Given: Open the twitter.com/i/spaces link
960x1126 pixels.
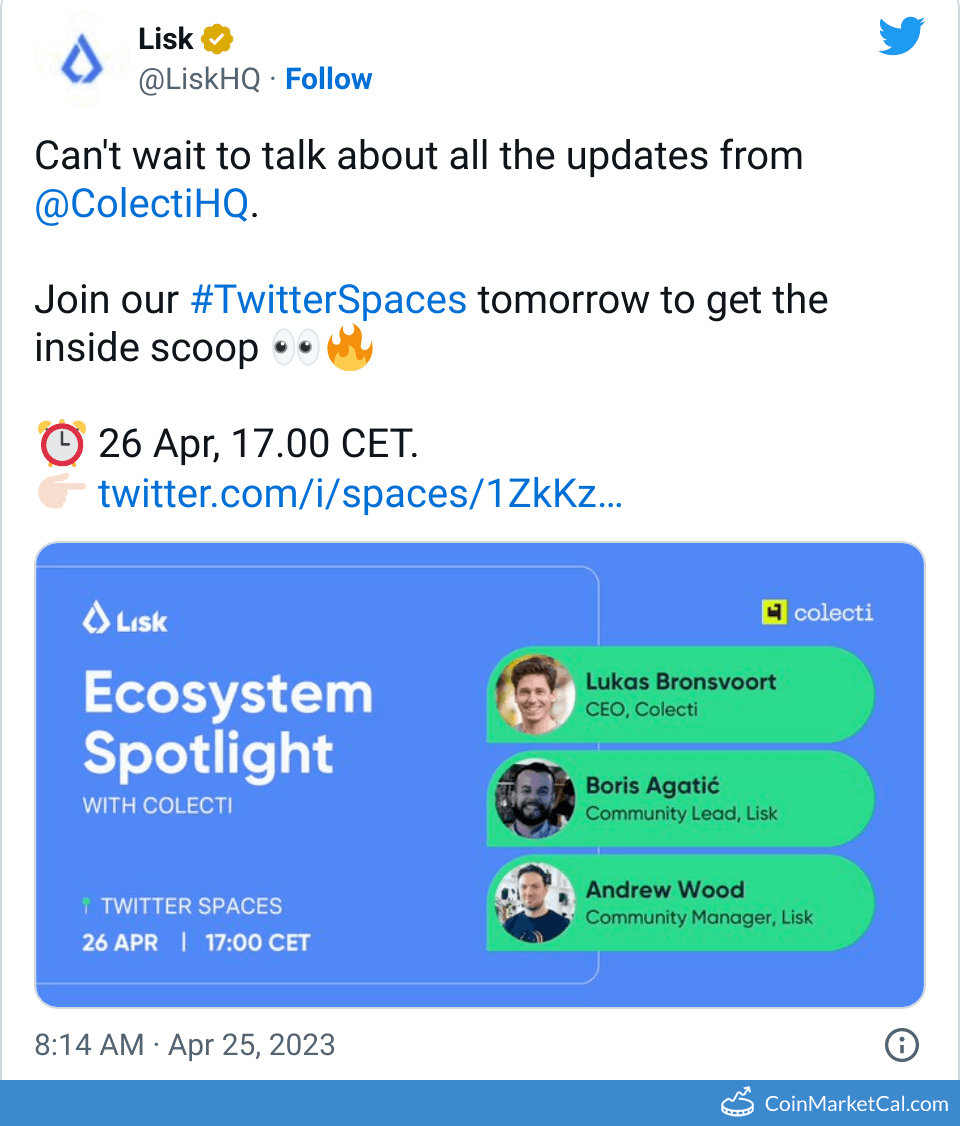Looking at the screenshot, I should point(360,494).
